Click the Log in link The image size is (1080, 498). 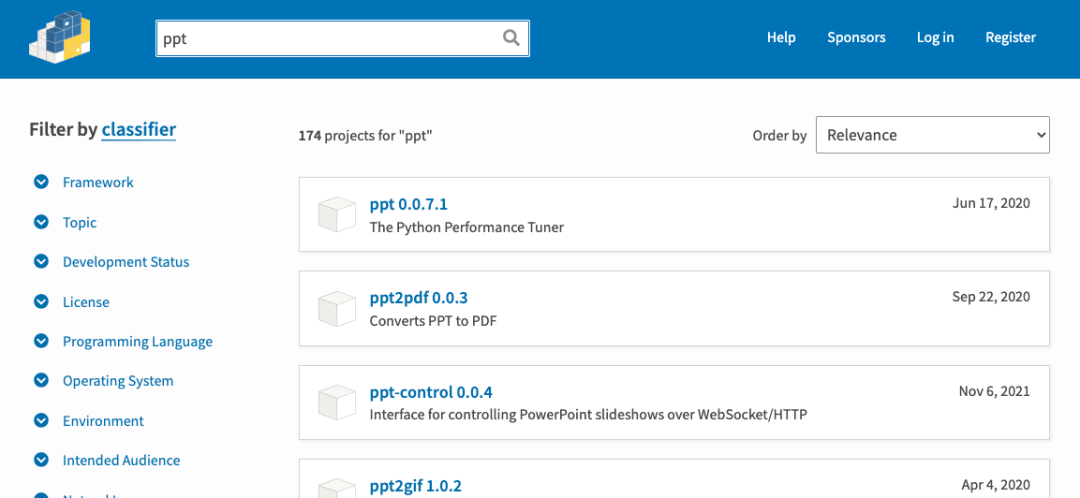click(x=935, y=38)
